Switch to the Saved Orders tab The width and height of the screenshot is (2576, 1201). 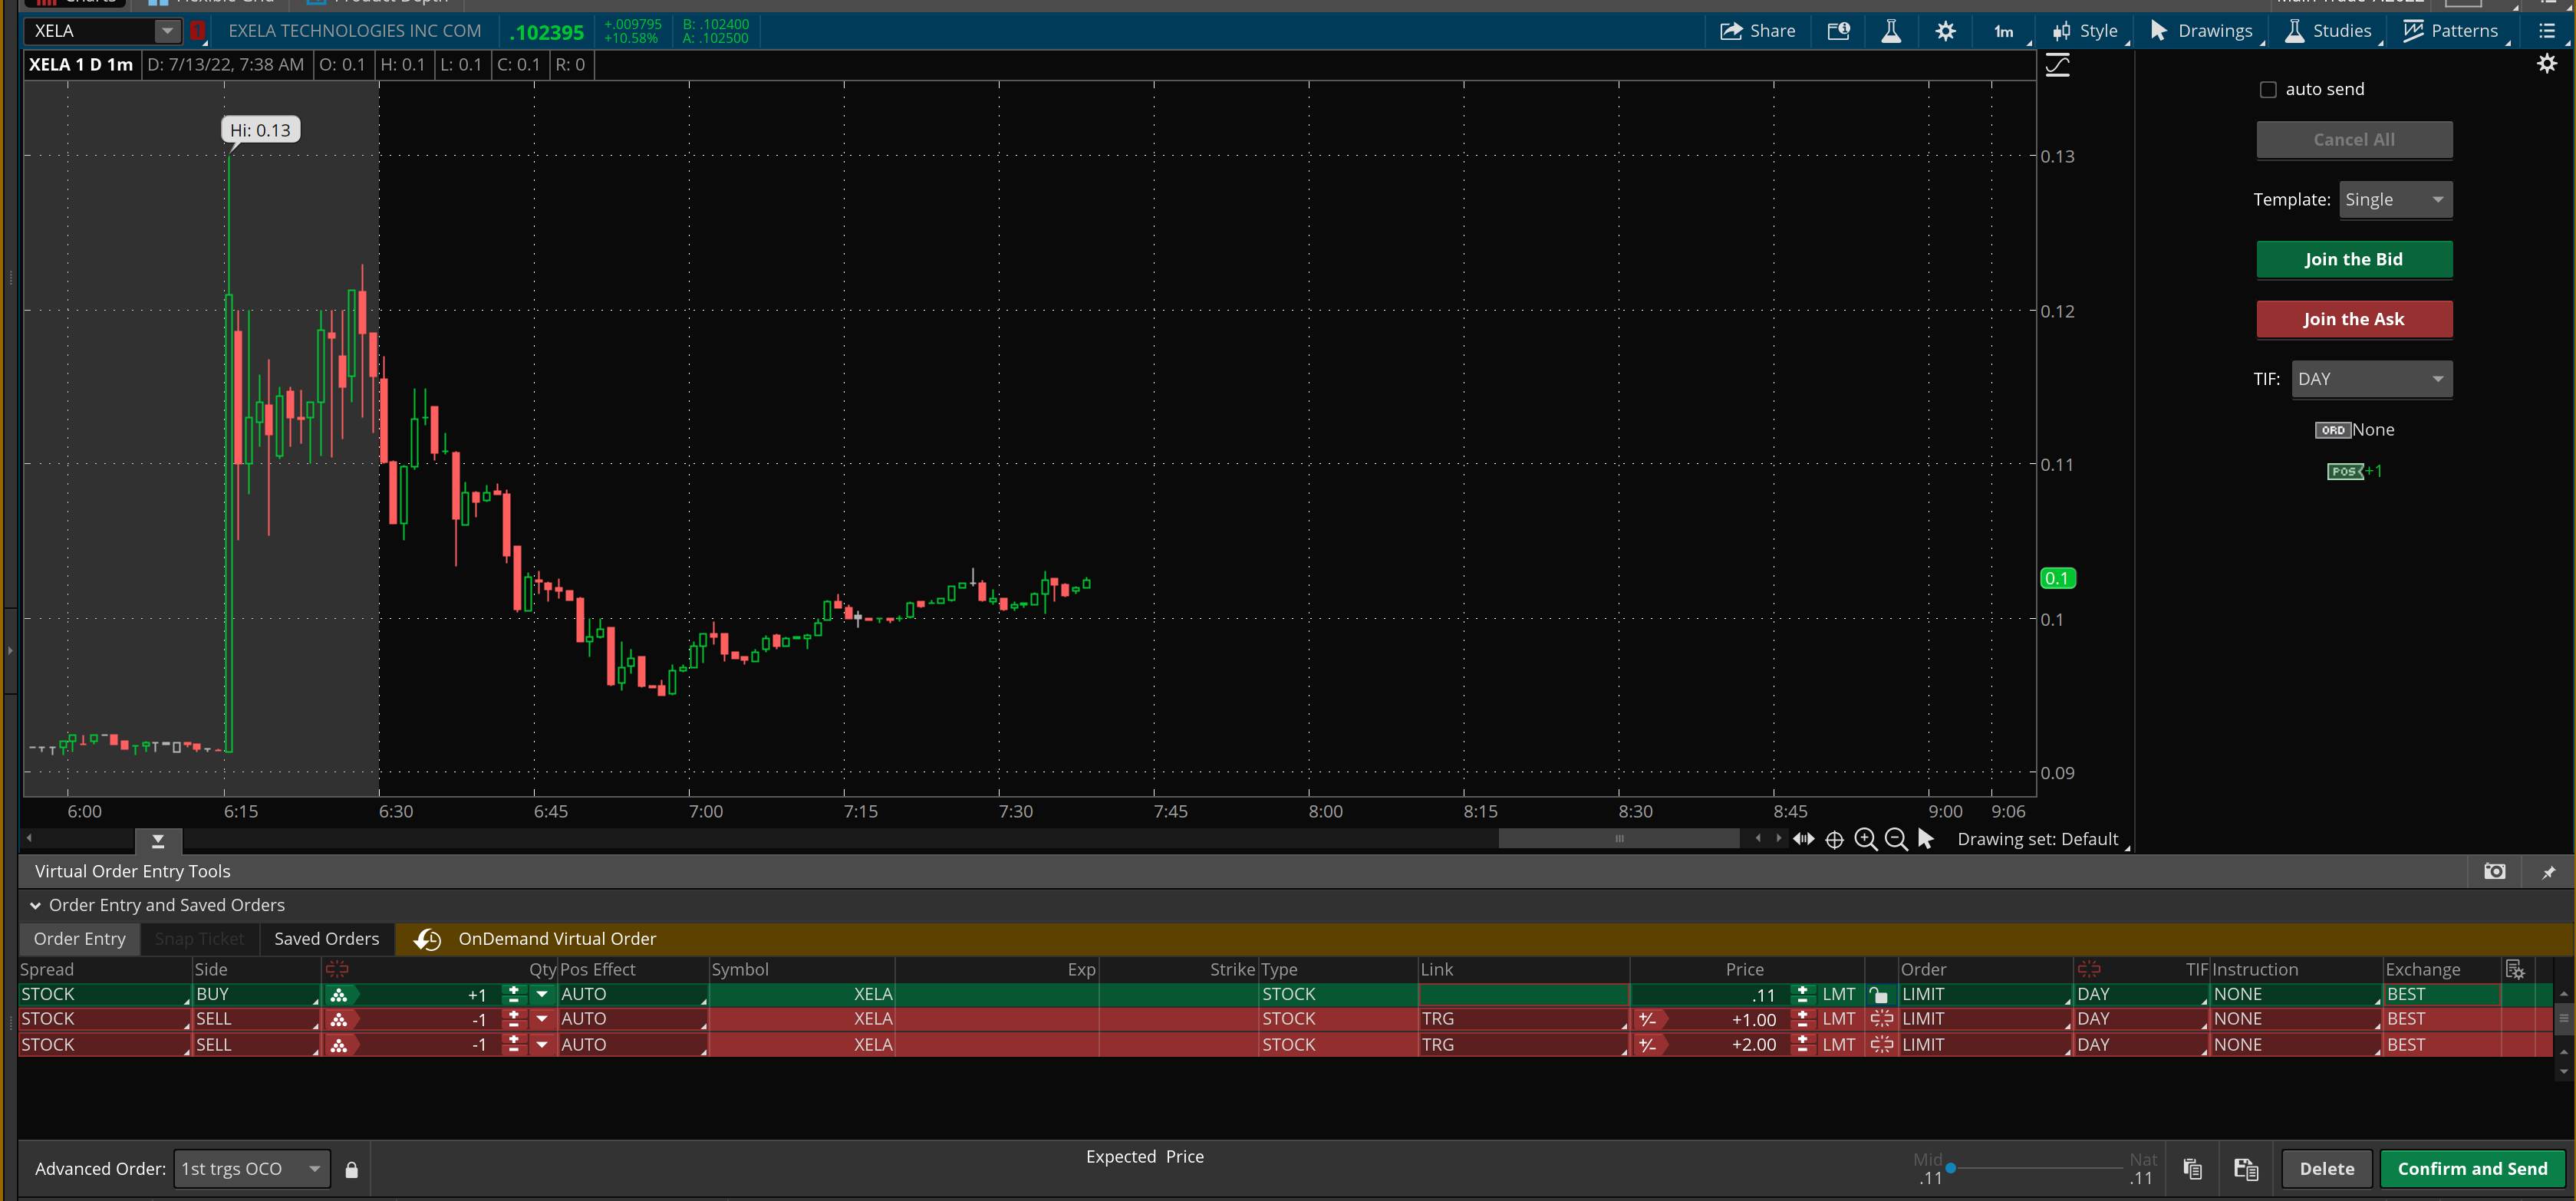326,939
